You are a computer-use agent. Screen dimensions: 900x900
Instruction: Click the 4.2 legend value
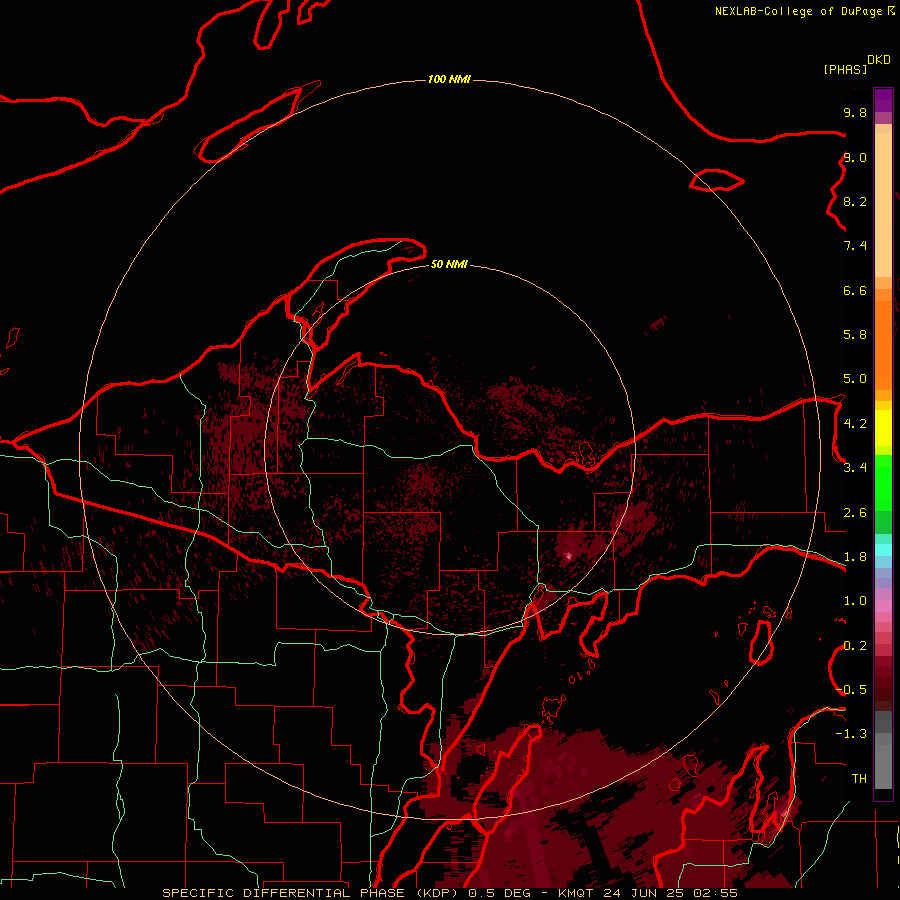point(855,424)
